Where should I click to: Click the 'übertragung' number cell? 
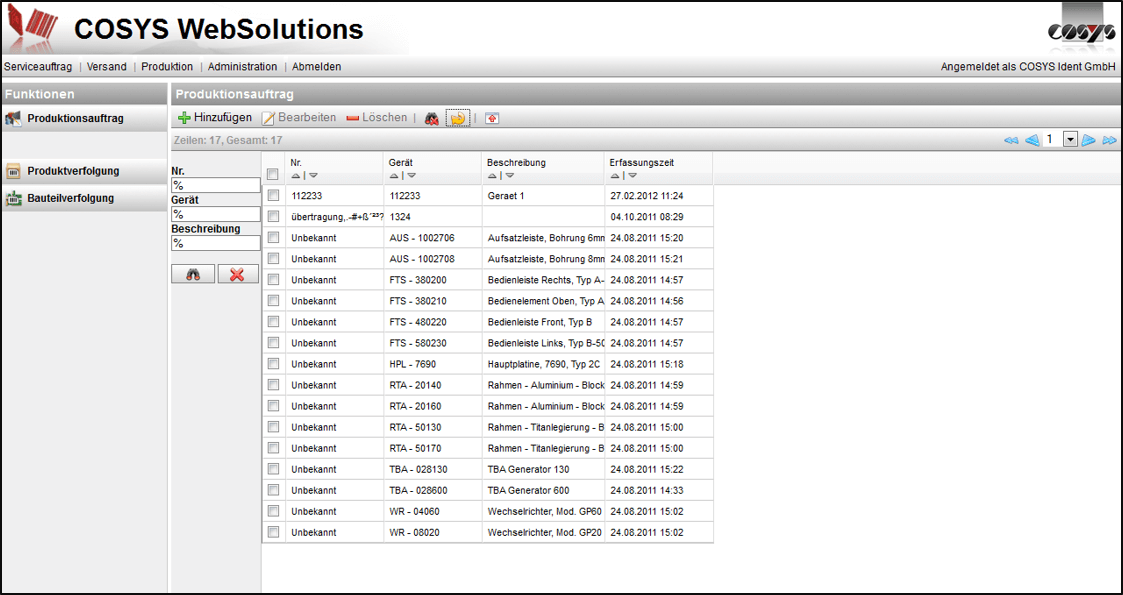point(334,216)
